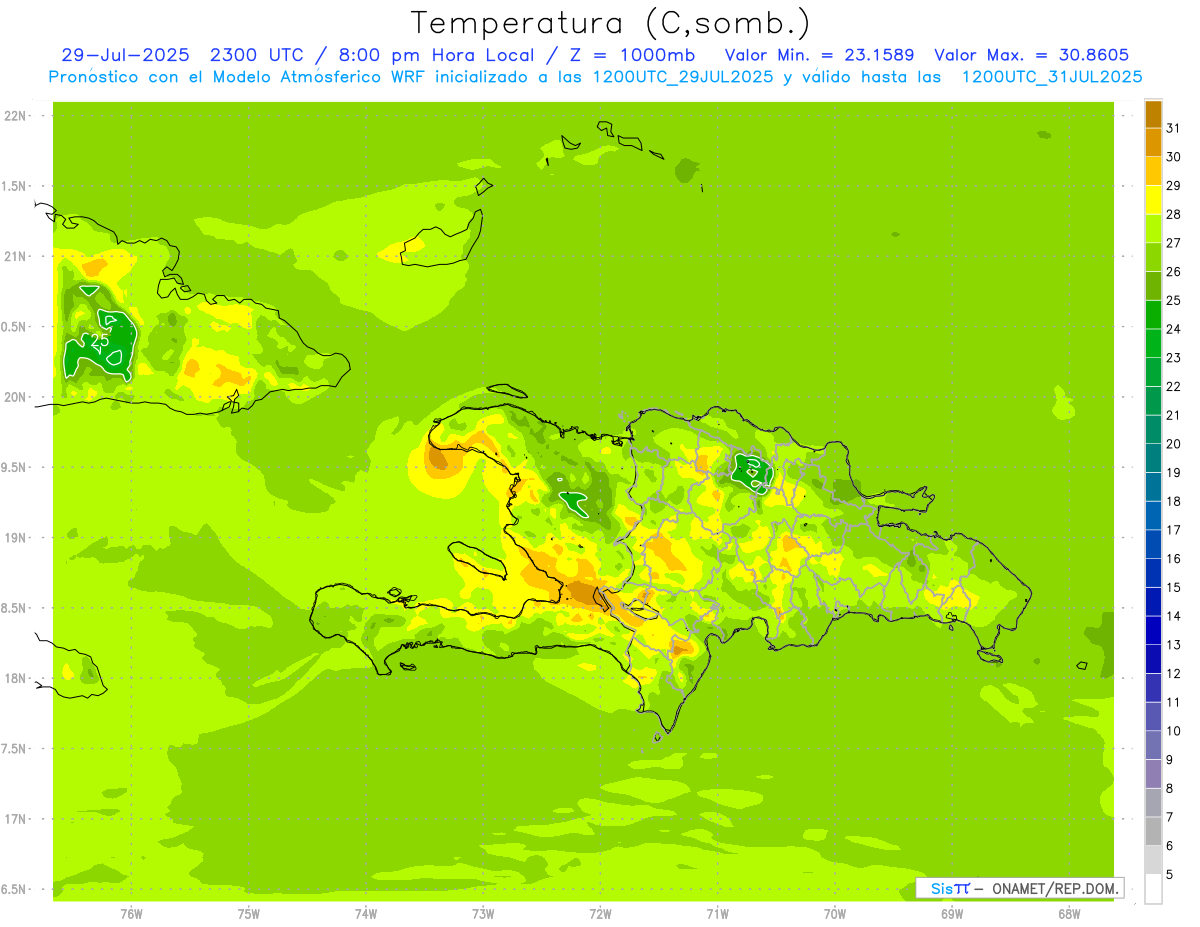Click the '72W' longitude axis label

click(600, 913)
